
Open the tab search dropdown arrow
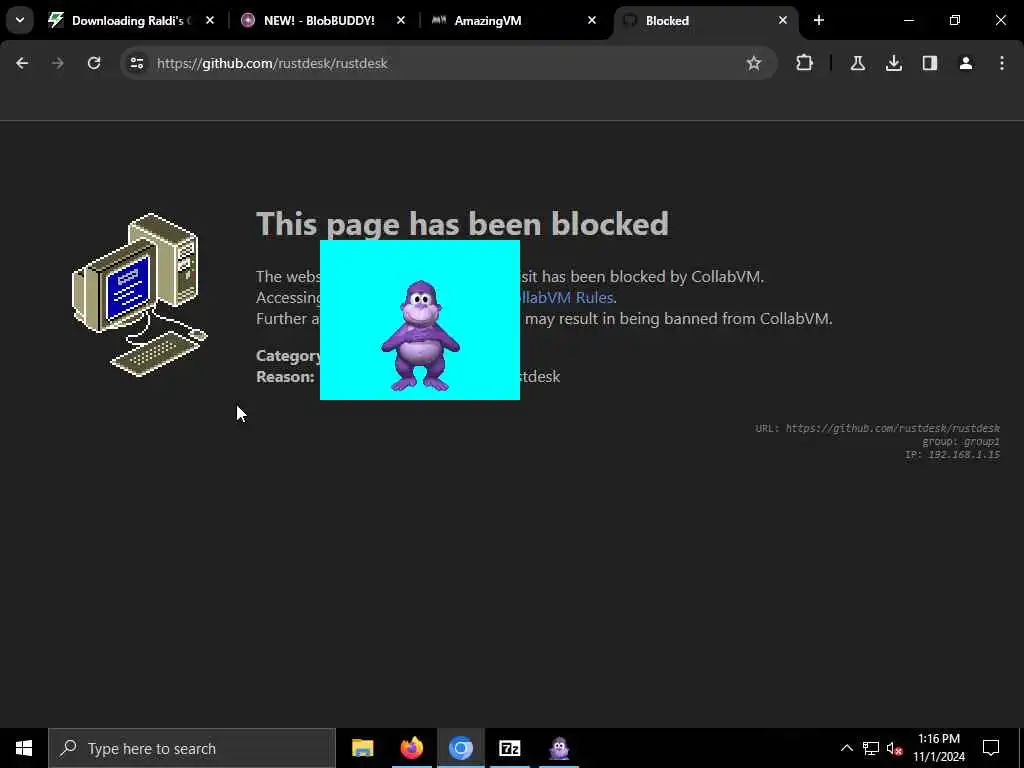(x=20, y=20)
